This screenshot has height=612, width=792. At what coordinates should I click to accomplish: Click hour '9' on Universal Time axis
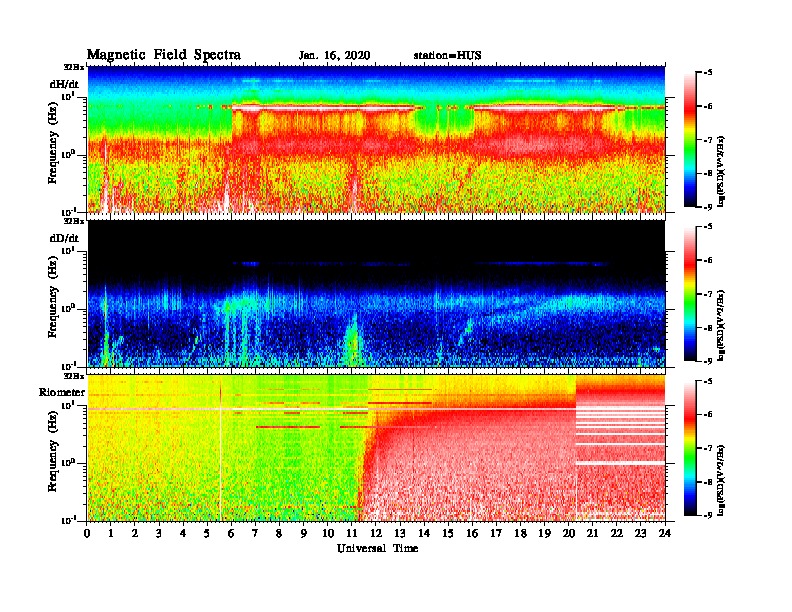[304, 533]
